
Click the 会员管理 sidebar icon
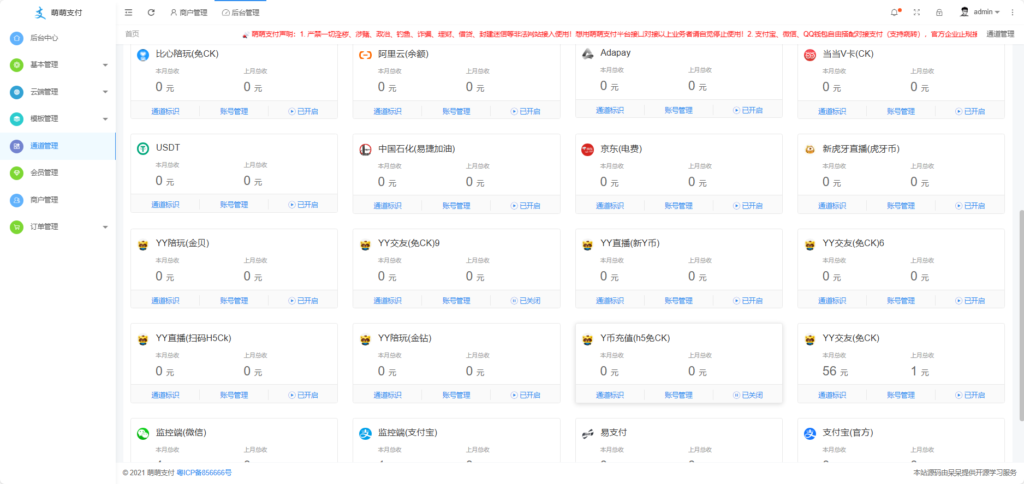tap(17, 172)
